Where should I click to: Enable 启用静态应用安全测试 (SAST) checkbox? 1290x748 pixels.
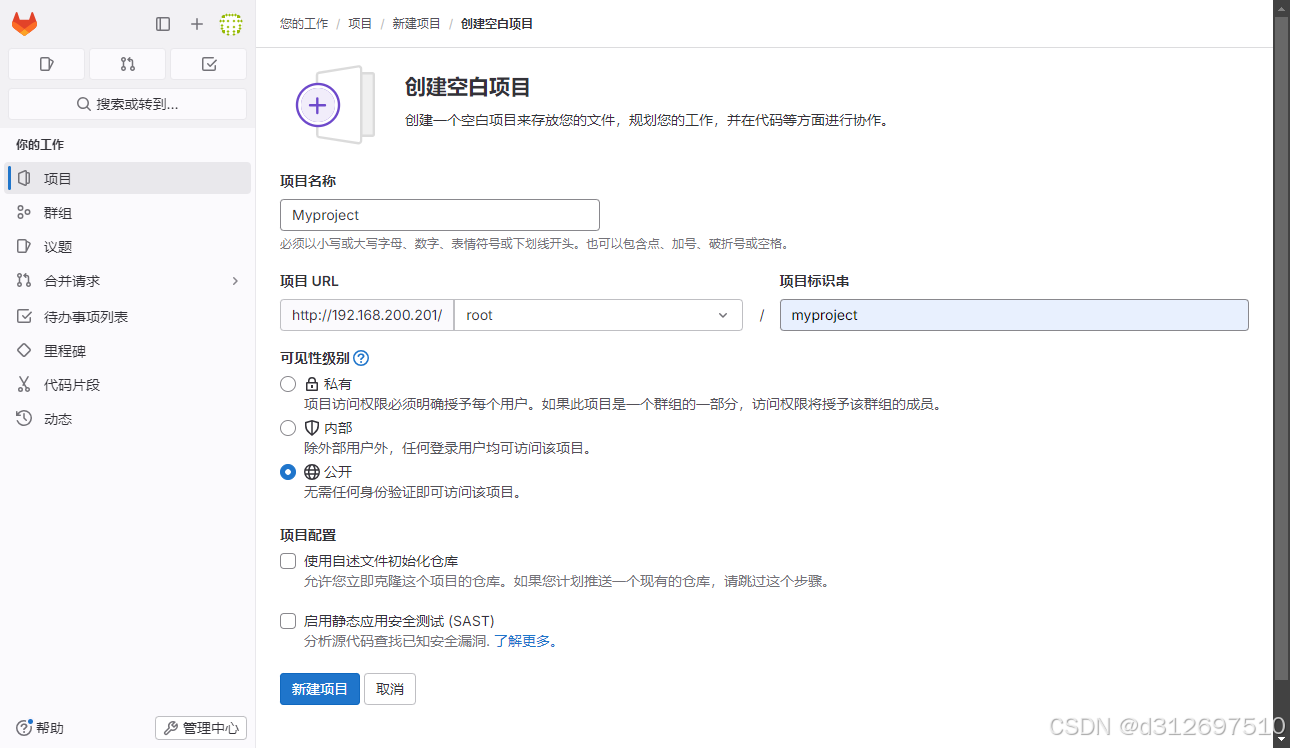(288, 621)
